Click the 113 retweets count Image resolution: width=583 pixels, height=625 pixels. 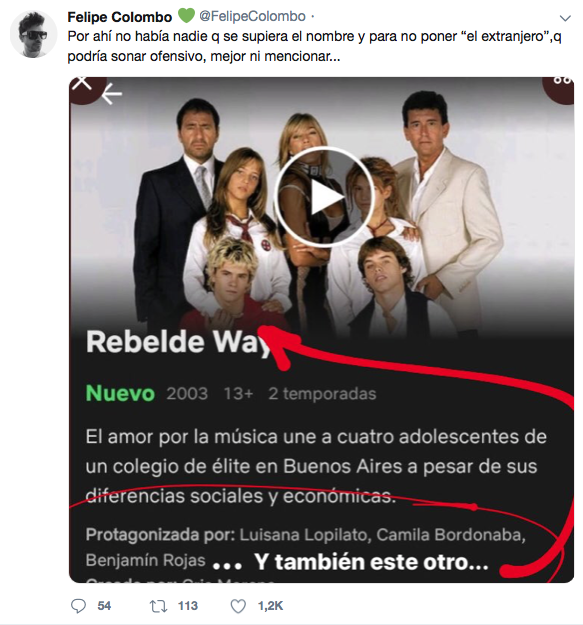(188, 606)
